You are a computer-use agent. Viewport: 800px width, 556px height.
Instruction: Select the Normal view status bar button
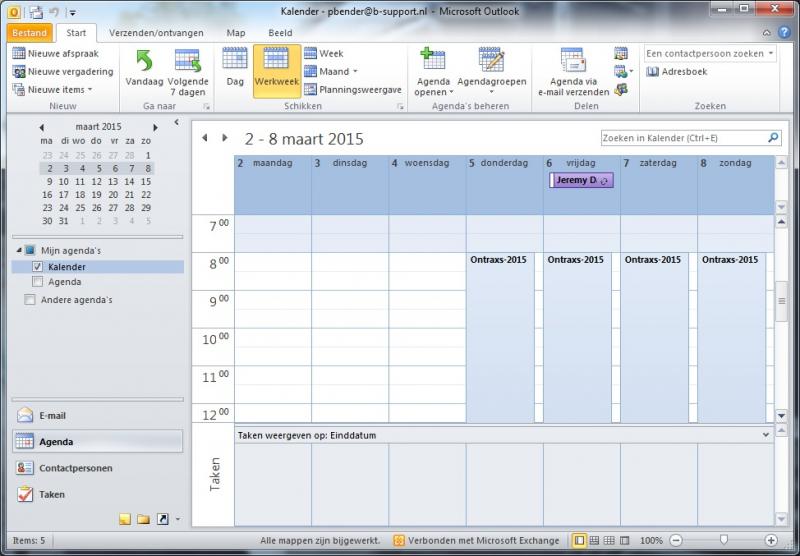click(579, 540)
